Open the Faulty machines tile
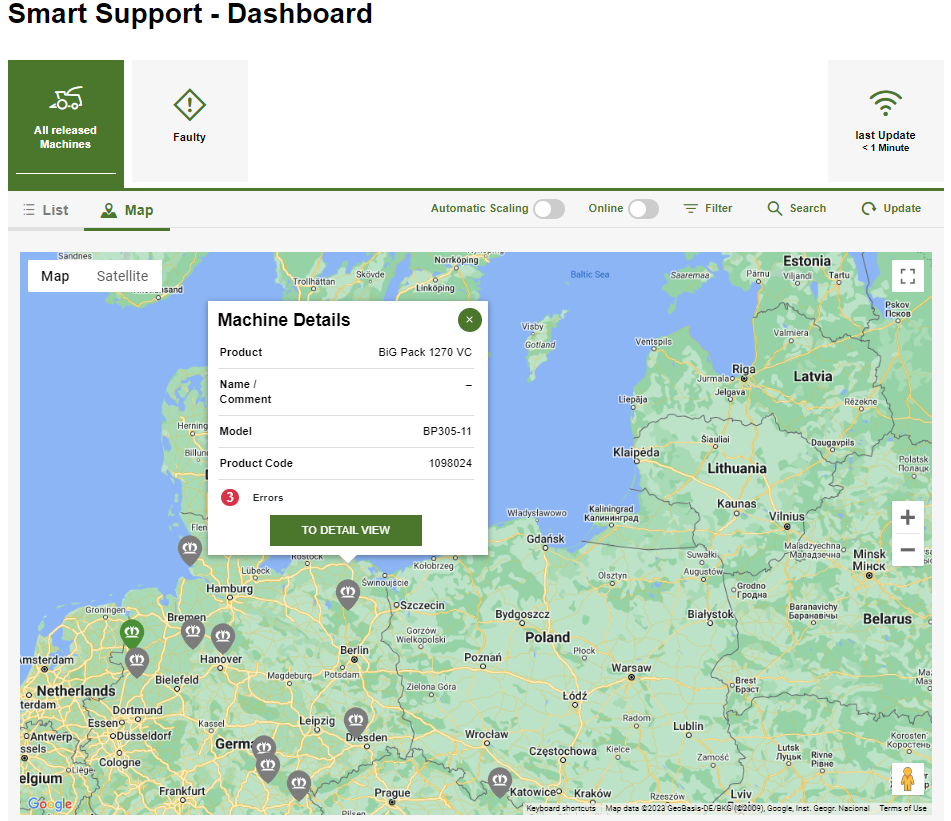Viewport: 951px width, 821px height. point(190,120)
